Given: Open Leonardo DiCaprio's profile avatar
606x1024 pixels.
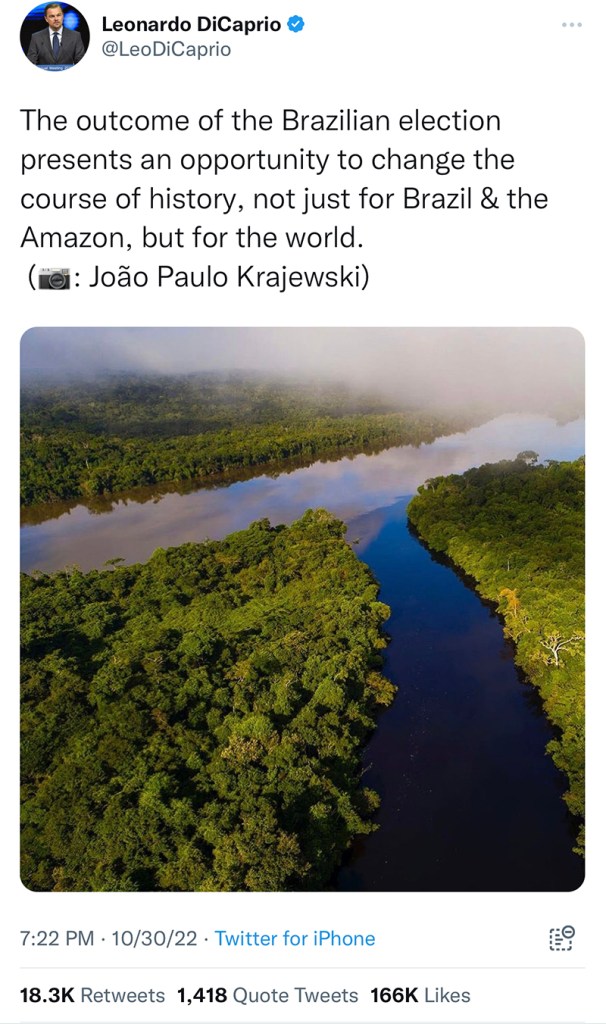Looking at the screenshot, I should pyautogui.click(x=55, y=37).
